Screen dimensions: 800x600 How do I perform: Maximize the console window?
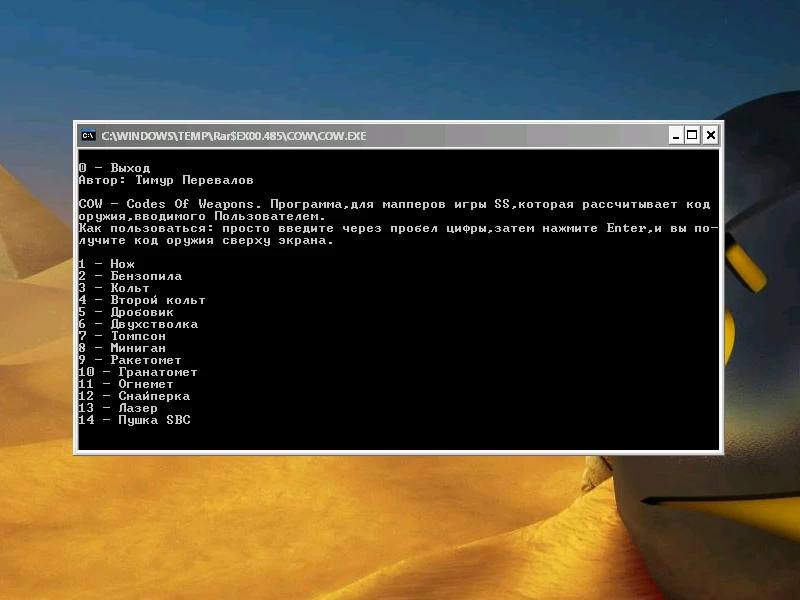pos(692,135)
